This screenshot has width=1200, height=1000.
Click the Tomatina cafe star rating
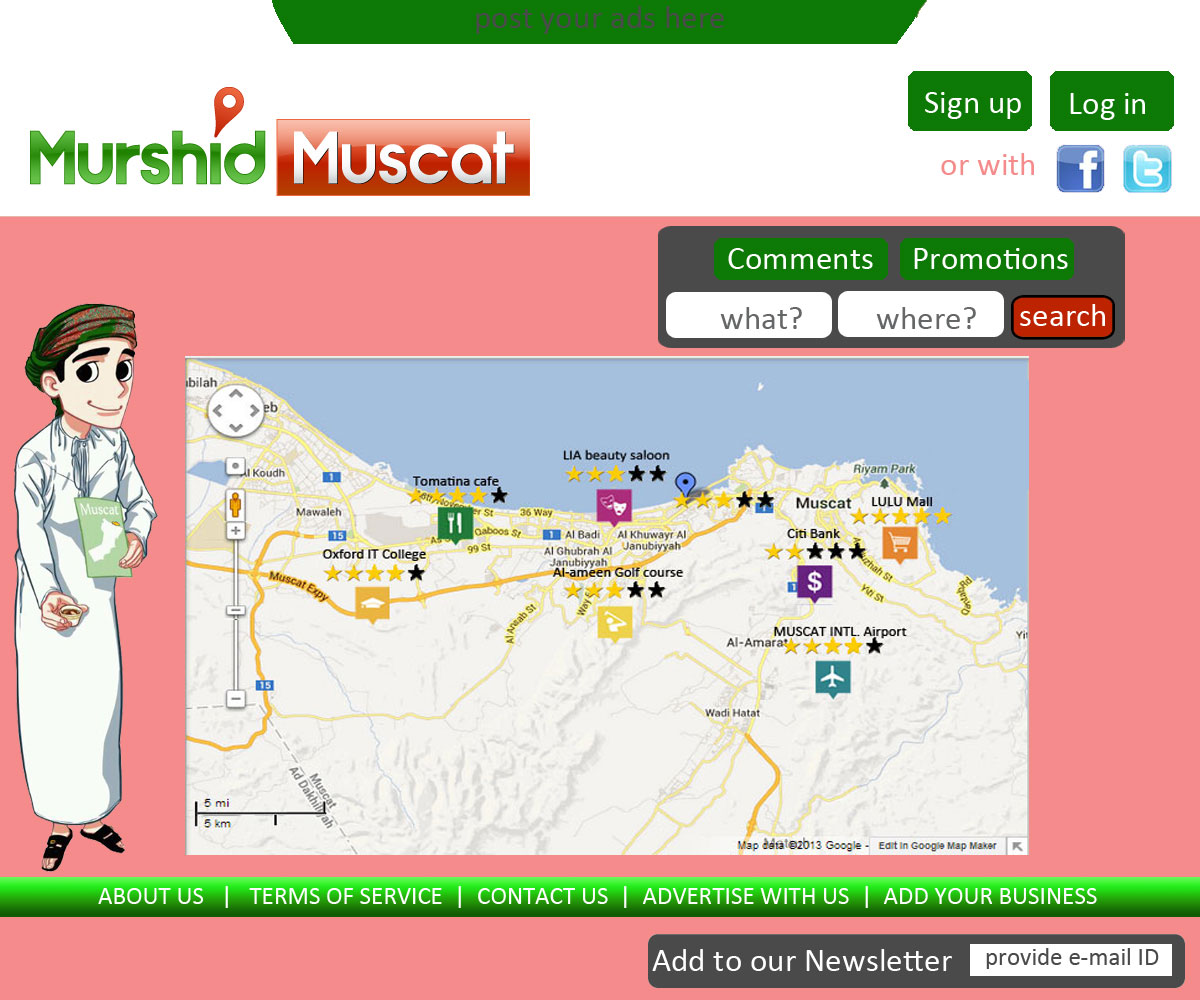coord(458,495)
